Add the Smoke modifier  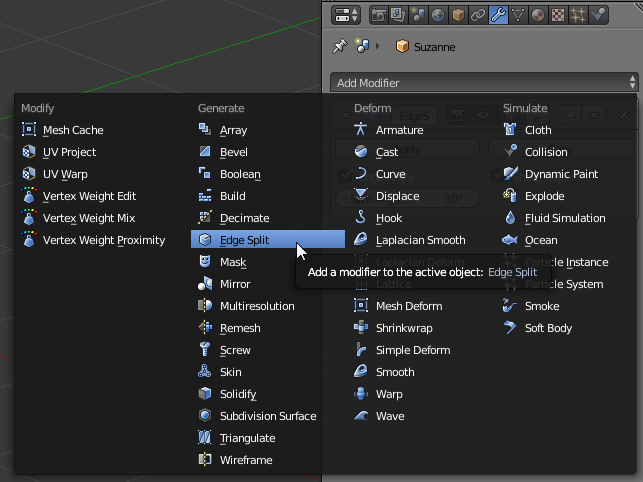point(566,306)
